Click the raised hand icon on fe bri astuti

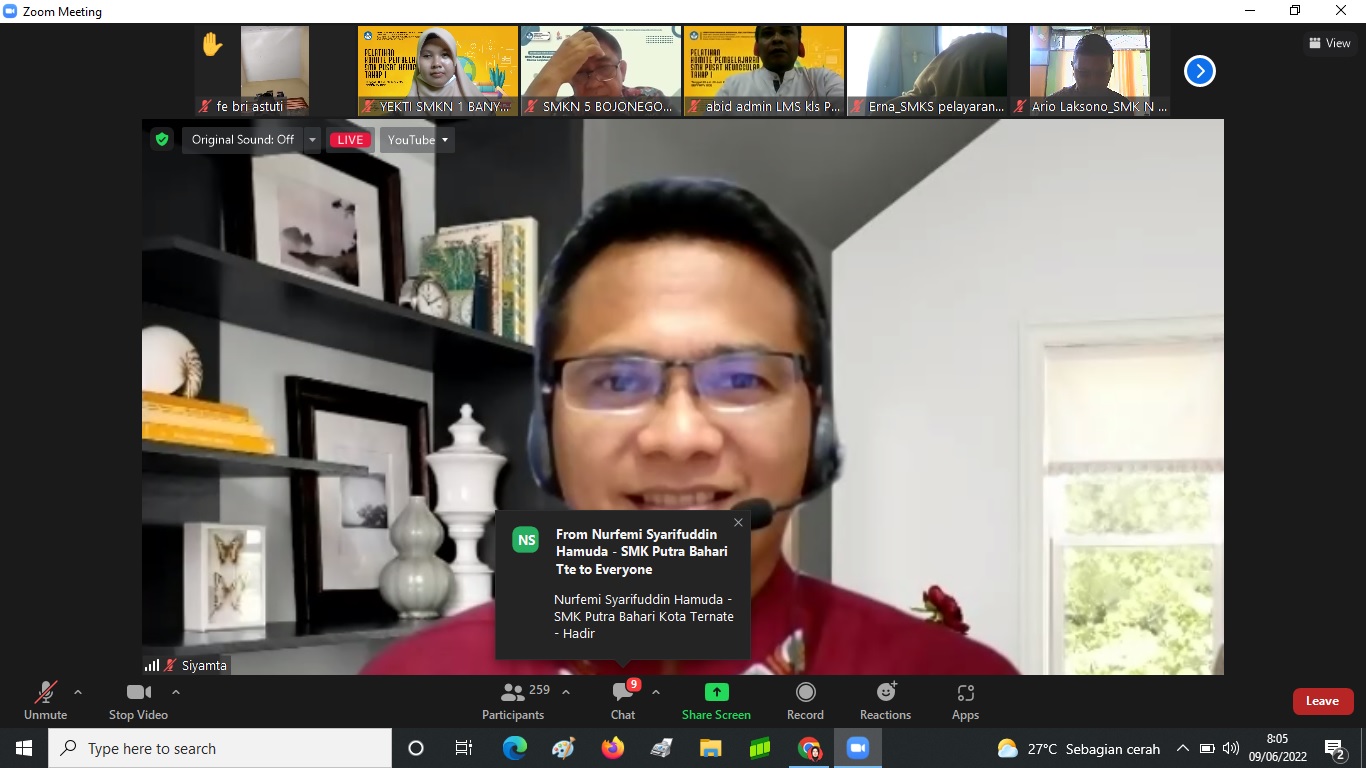point(212,44)
